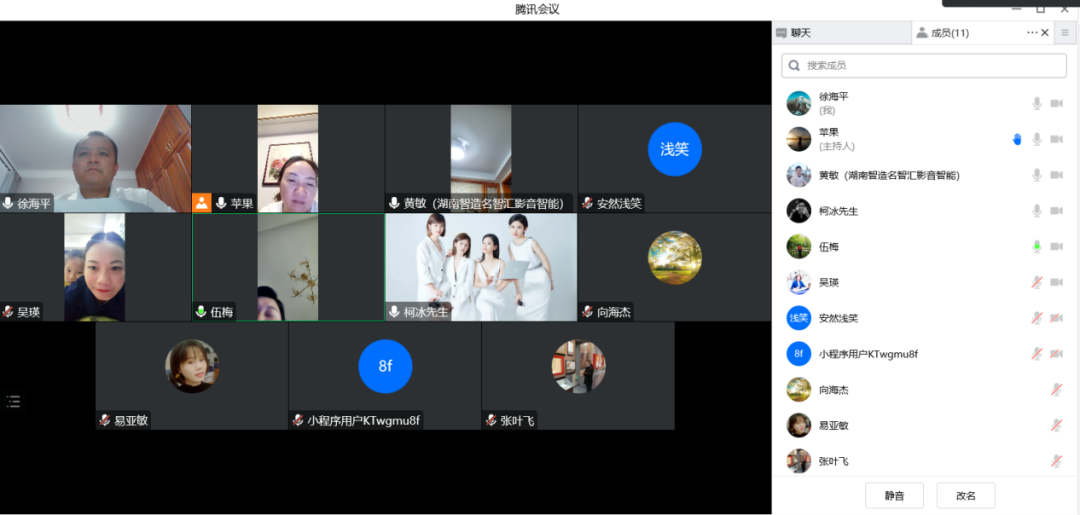Click mic icon on 苹果 video tile
Image resolution: width=1080 pixels, height=515 pixels.
[x=221, y=203]
